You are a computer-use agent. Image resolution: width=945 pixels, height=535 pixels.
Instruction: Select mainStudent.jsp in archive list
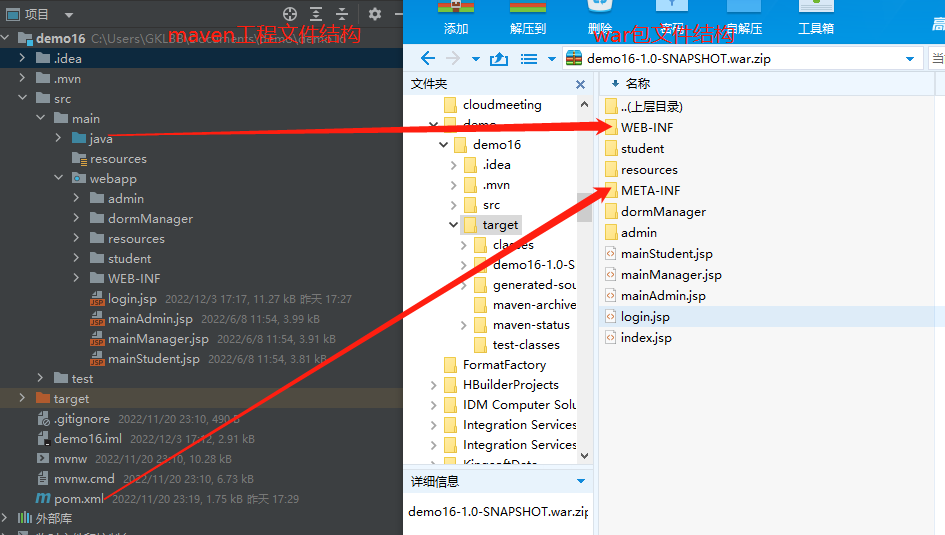point(659,254)
